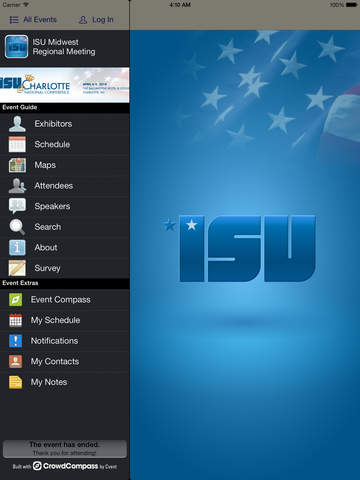Screen dimensions: 360x480
Task: Click the ISU Midwest Regional Meeting title
Action: [x=64, y=47]
